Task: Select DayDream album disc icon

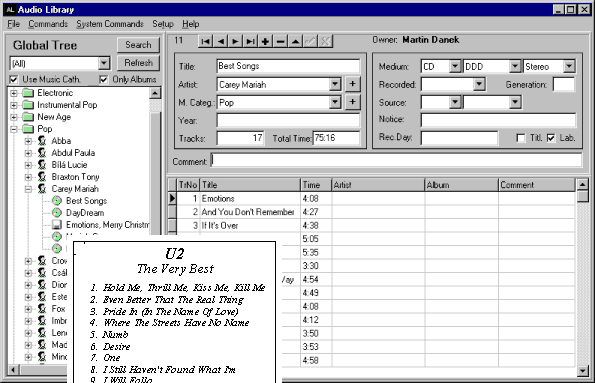Action: [57, 213]
